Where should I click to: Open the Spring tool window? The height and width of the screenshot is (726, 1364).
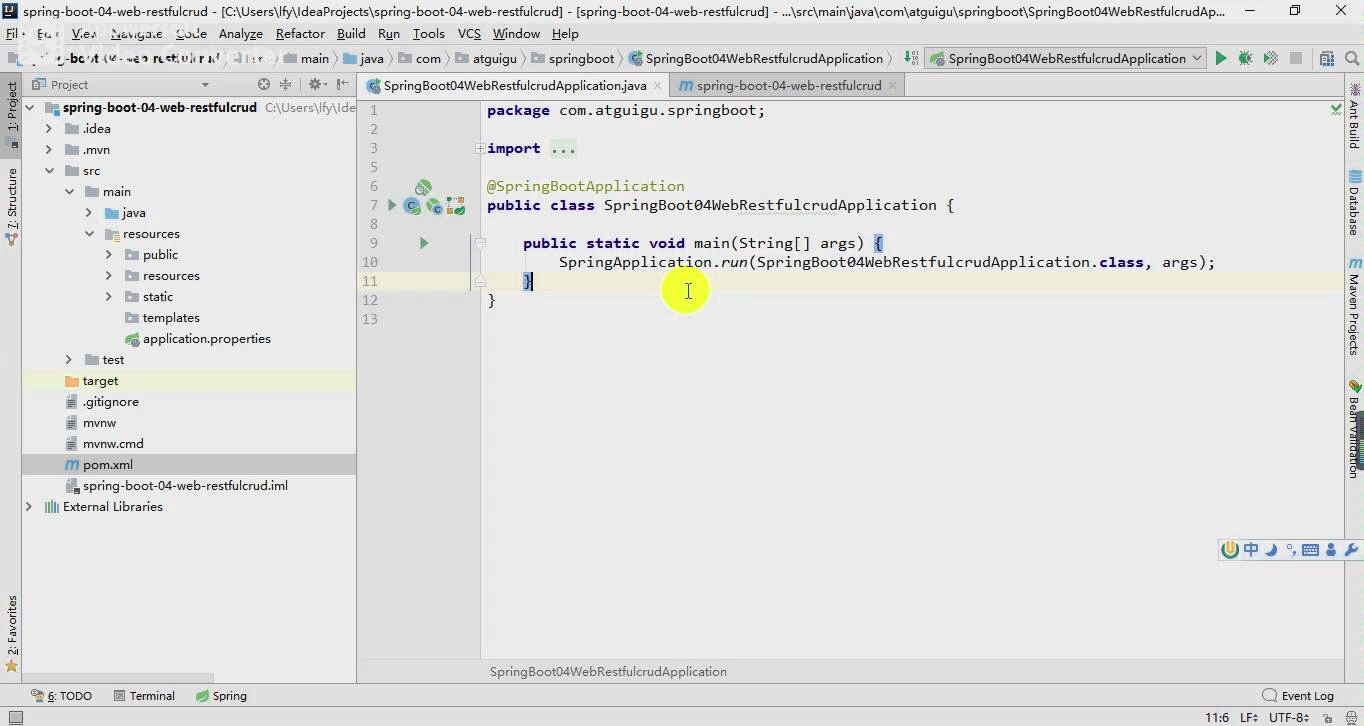click(x=221, y=696)
